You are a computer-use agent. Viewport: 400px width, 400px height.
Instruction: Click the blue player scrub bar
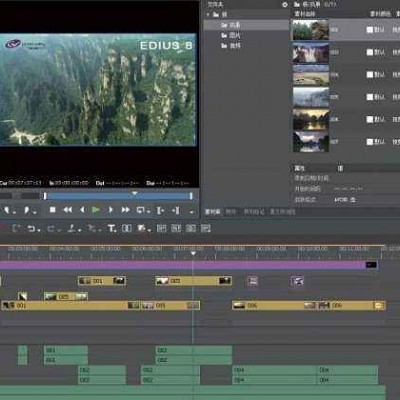pyautogui.click(x=118, y=196)
